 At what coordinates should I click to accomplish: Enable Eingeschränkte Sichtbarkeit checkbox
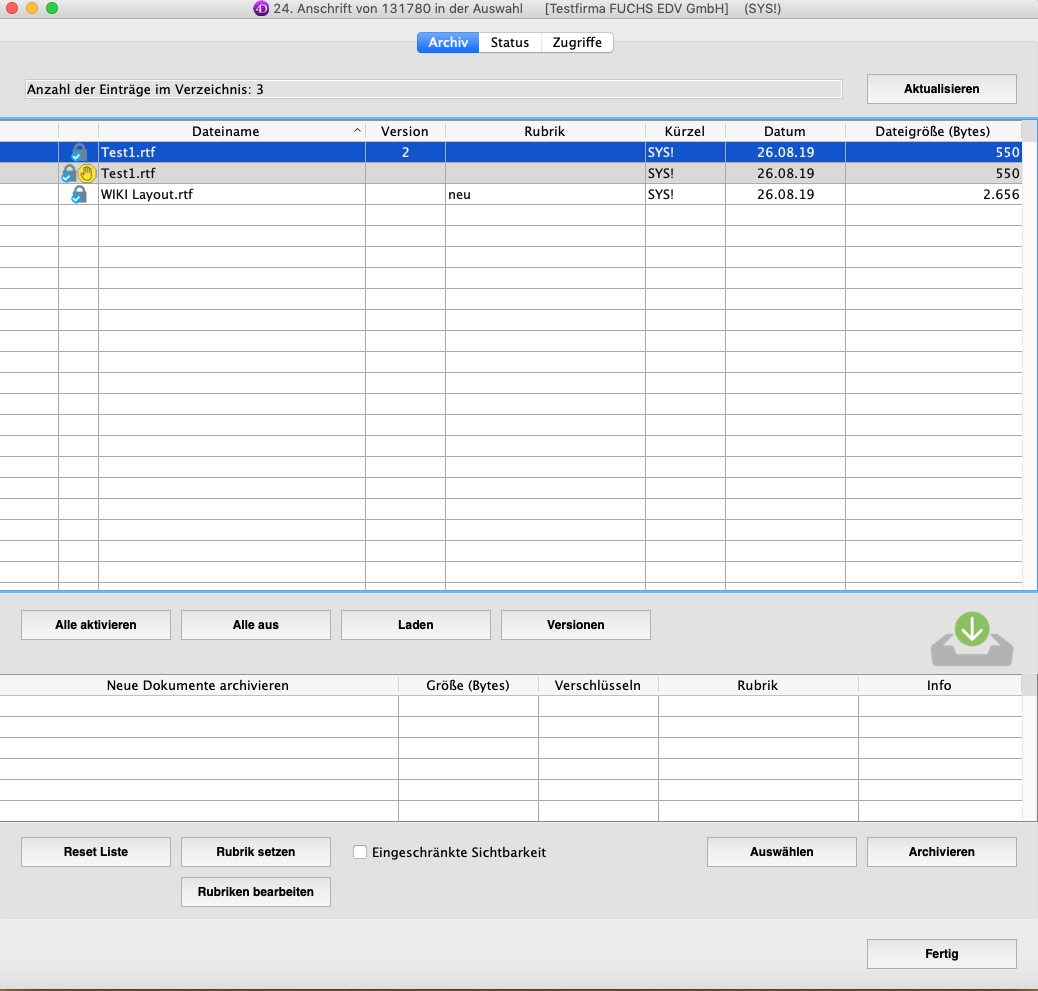click(x=361, y=853)
